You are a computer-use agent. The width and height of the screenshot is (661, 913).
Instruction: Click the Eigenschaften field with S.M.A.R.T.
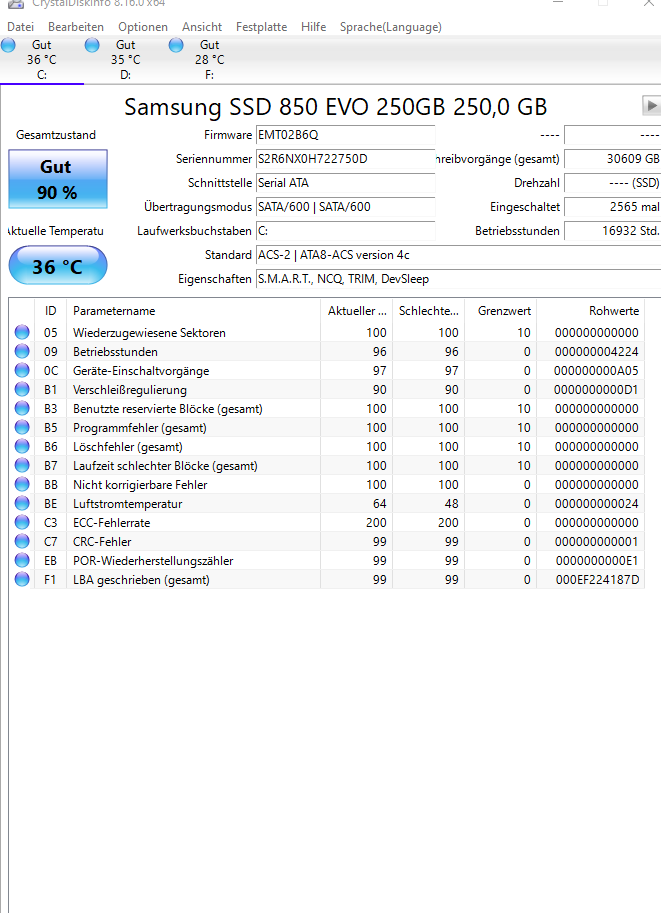point(458,279)
